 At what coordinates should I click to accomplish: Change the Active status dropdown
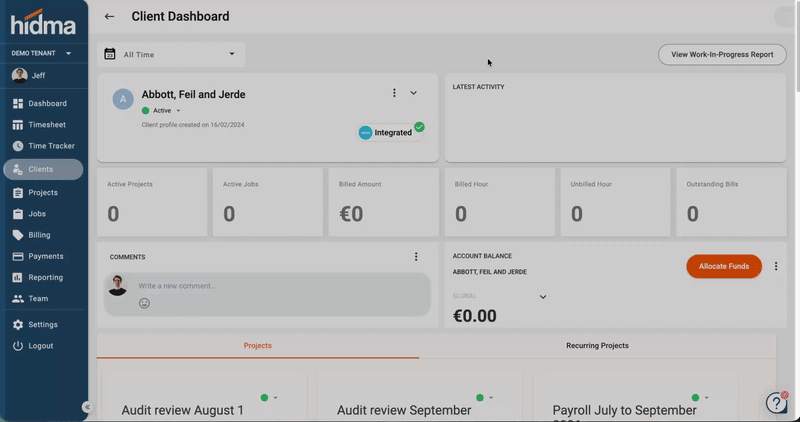click(162, 110)
